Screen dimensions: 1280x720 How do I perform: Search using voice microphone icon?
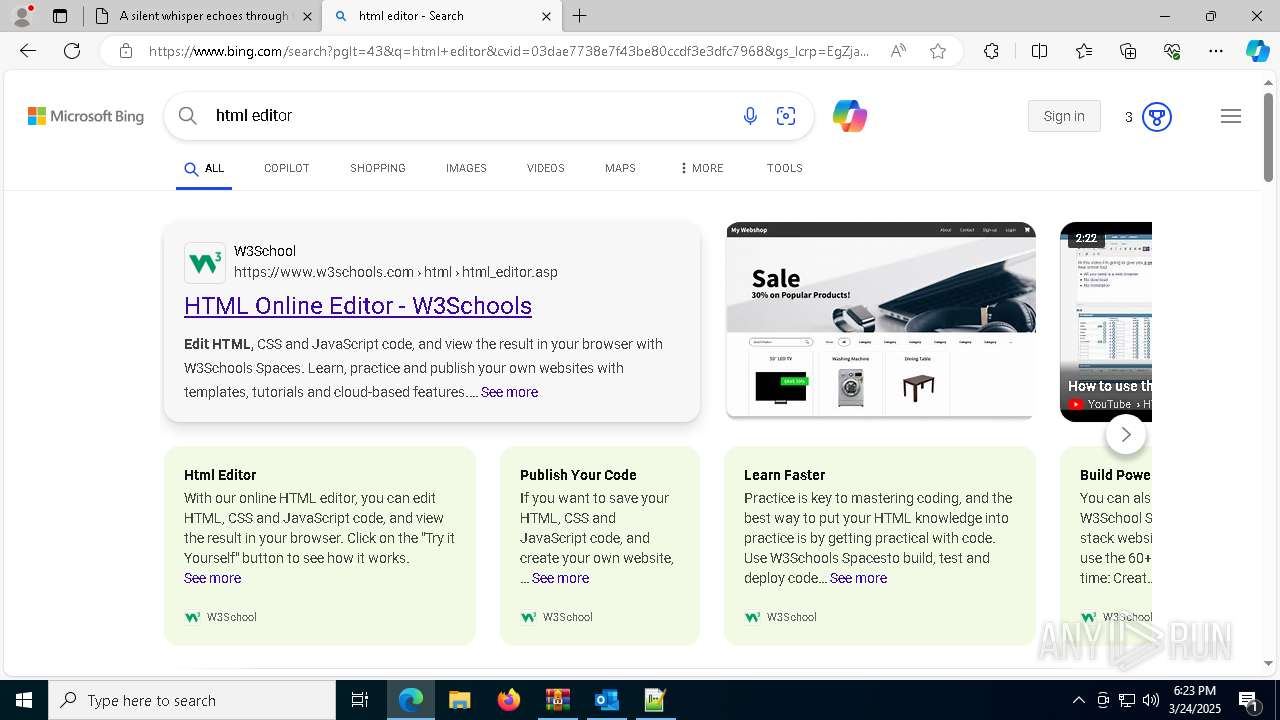pos(750,116)
